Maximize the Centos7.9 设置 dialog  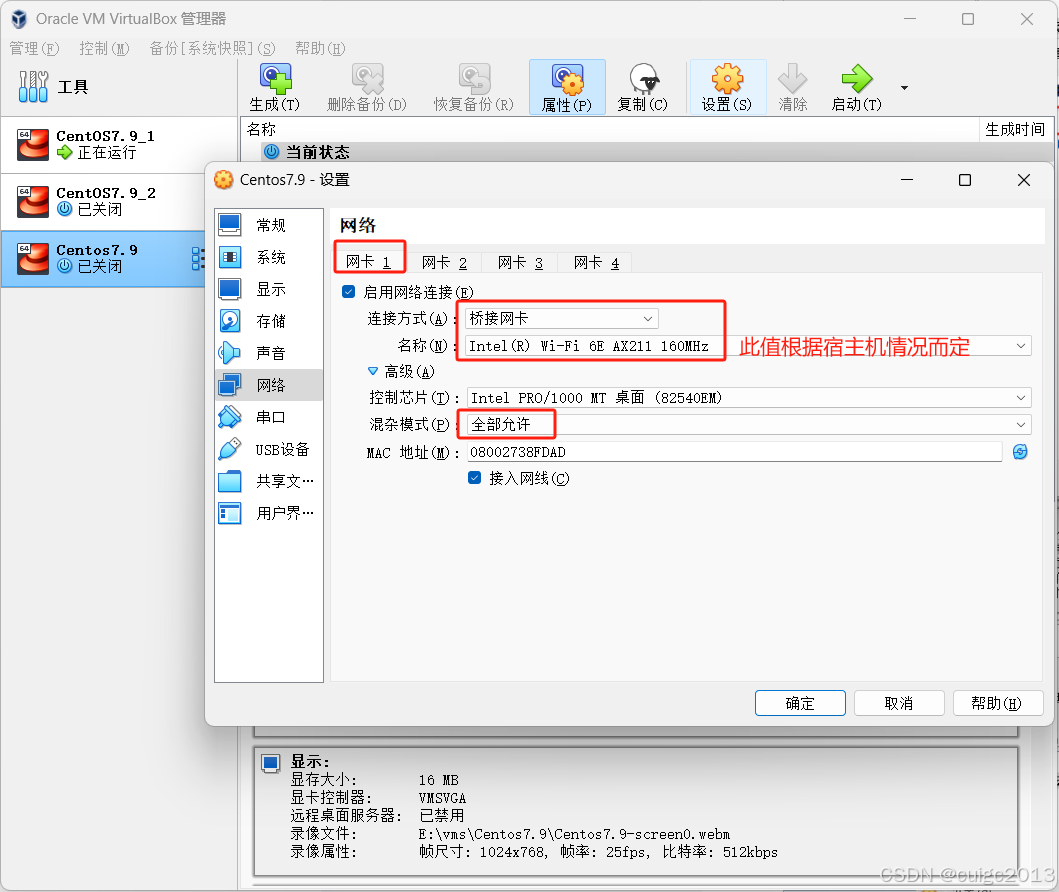click(965, 180)
